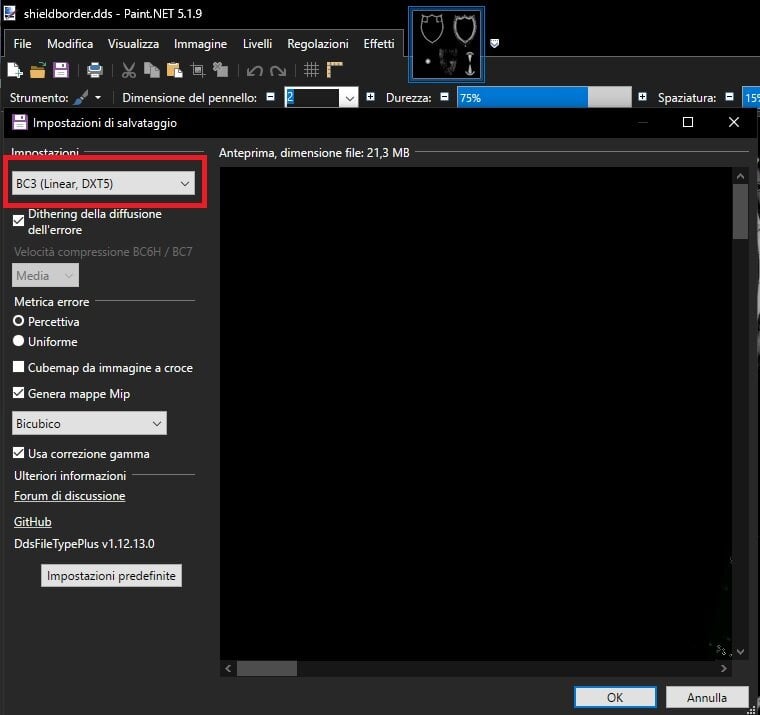Viewport: 760px width, 715px height.
Task: Open the Immagine menu
Action: coord(200,44)
